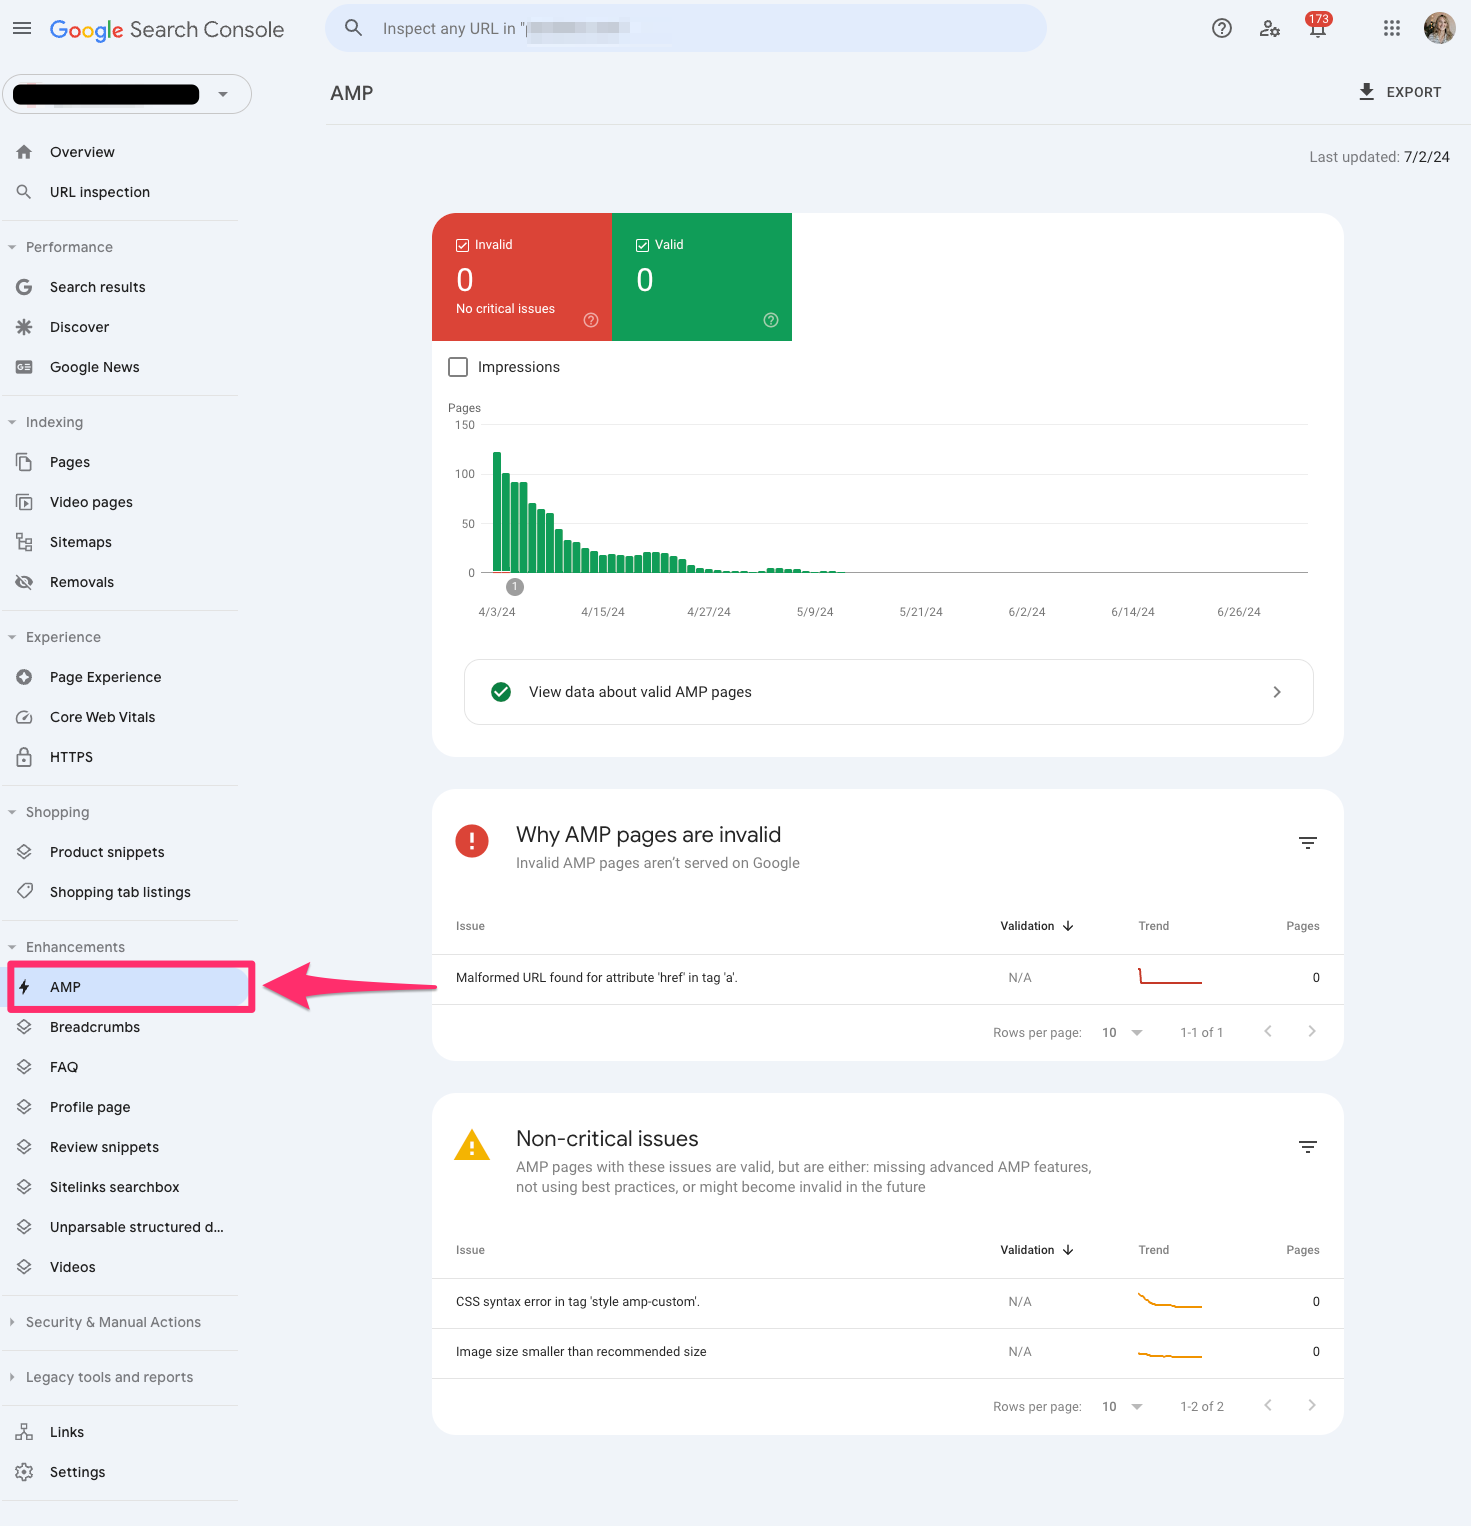This screenshot has height=1526, width=1471.
Task: Click the chart annotation marker 1
Action: [x=515, y=587]
